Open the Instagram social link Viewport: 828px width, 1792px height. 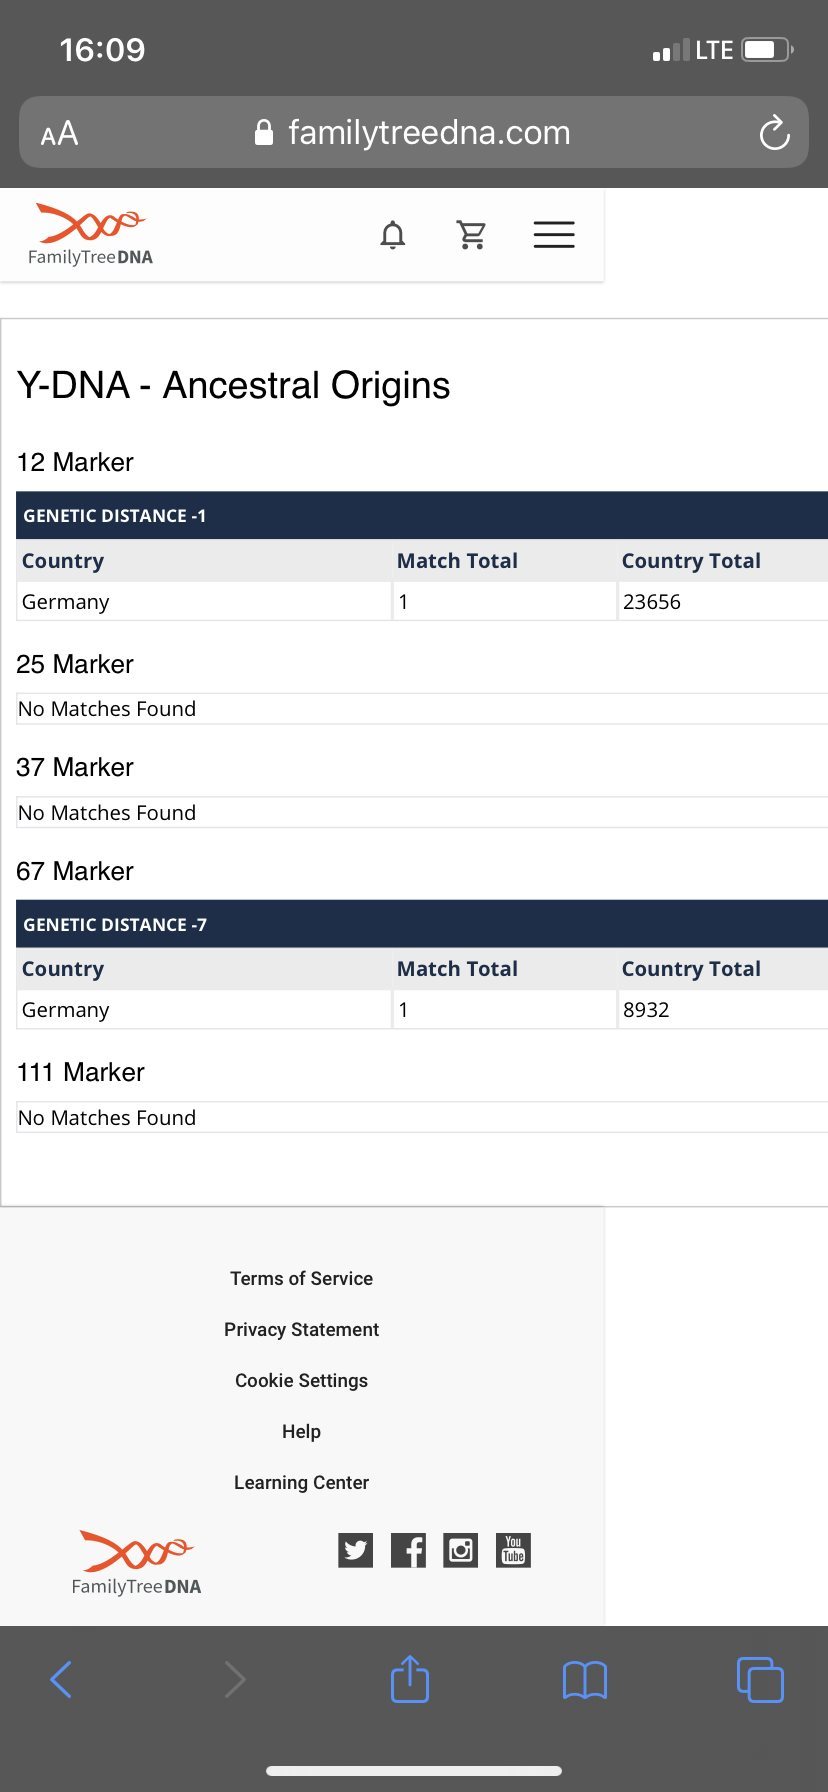click(x=460, y=1550)
